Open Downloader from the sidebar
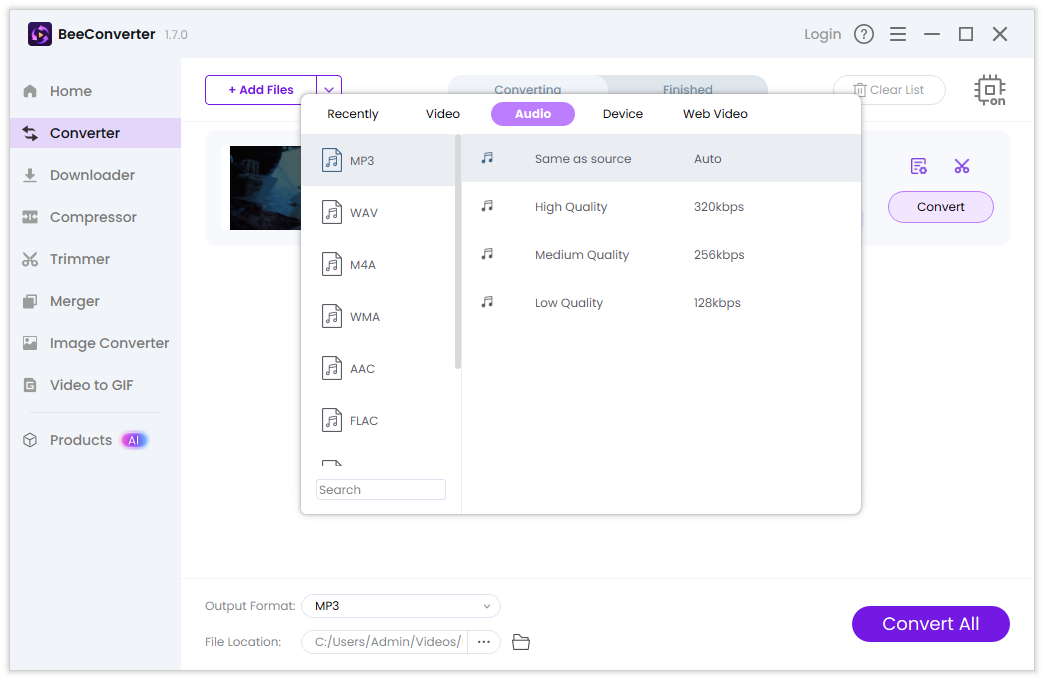Screen dimensions: 1044x680 click(x=92, y=175)
